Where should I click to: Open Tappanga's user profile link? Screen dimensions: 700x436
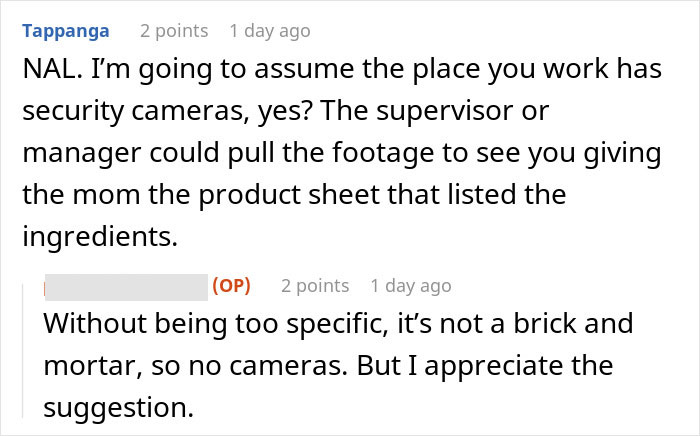(x=68, y=30)
